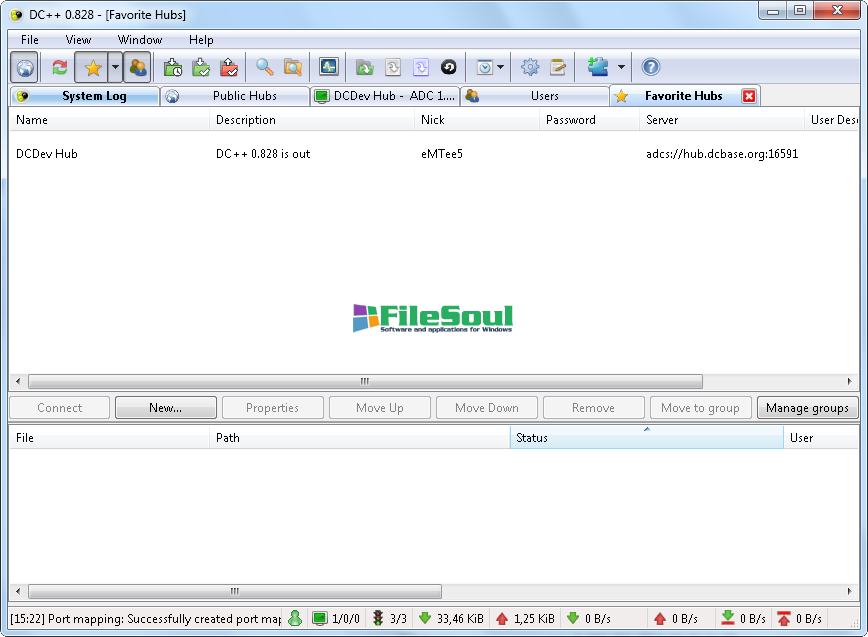Image resolution: width=868 pixels, height=637 pixels.
Task: Click the Properties button
Action: 272,408
